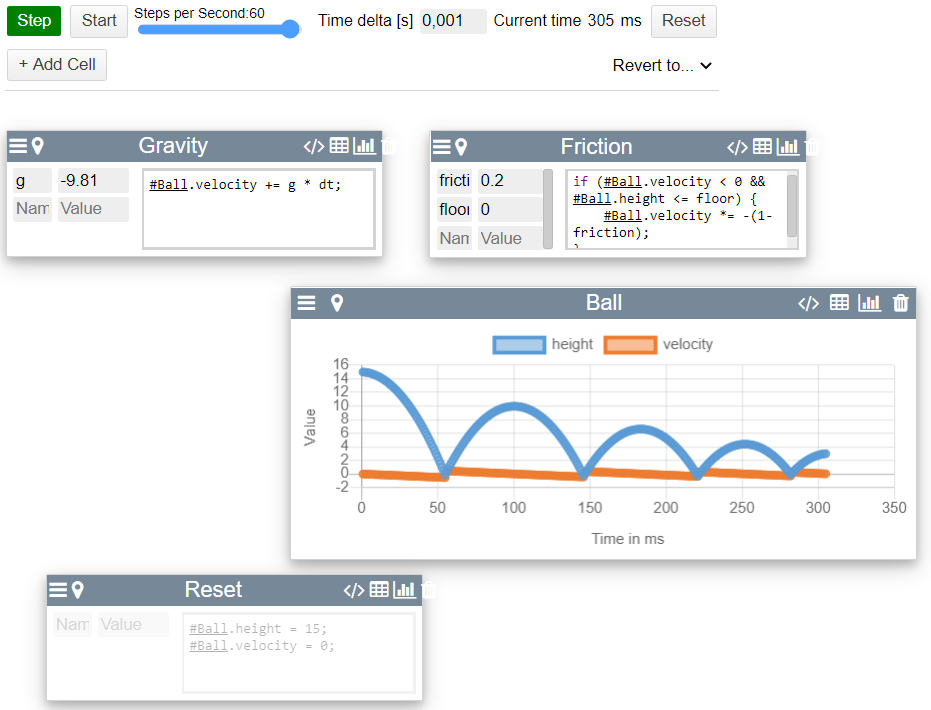Click the Steps per Second slider handle

tap(291, 29)
